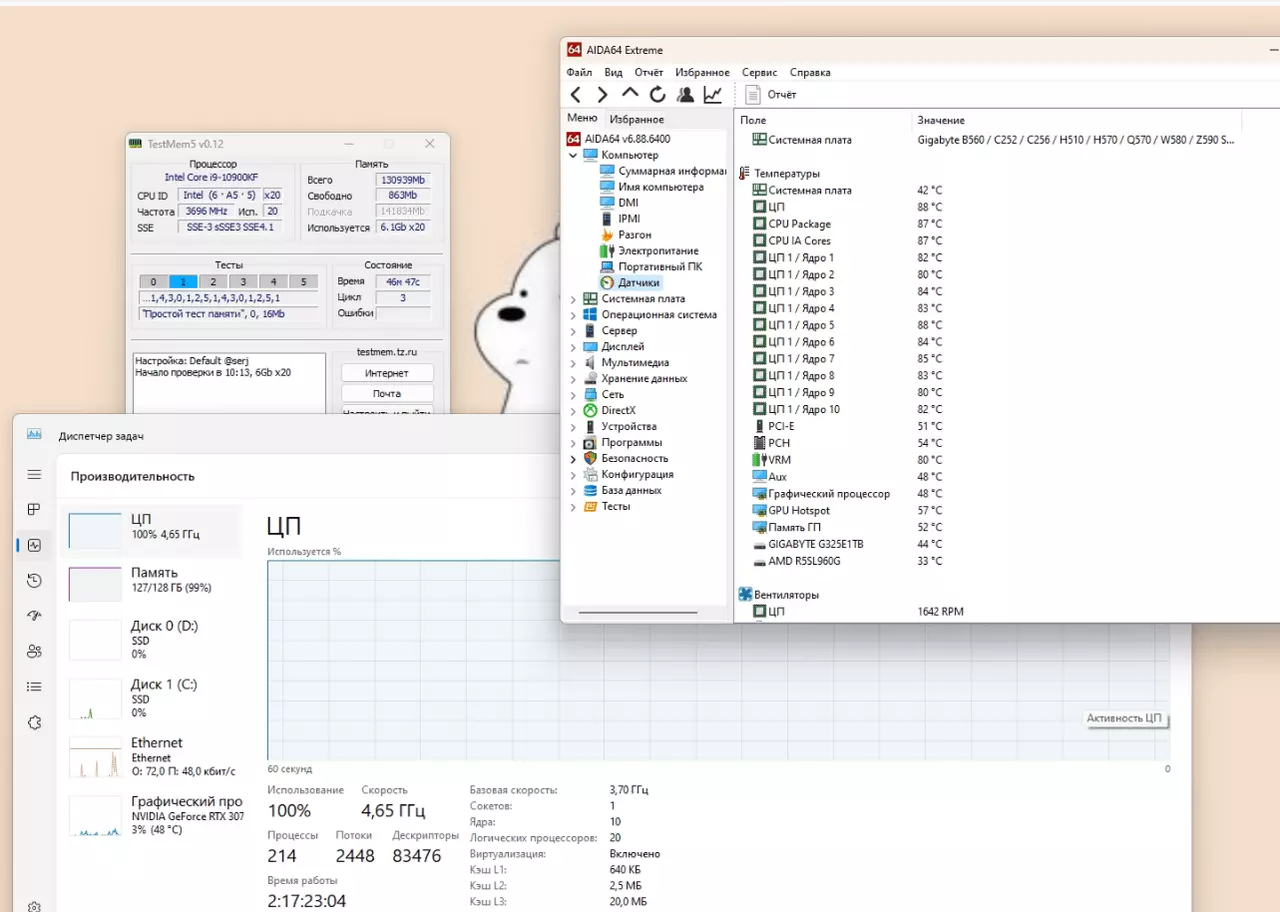Expand the Операционная система tree node
This screenshot has width=1280, height=912.
573,315
